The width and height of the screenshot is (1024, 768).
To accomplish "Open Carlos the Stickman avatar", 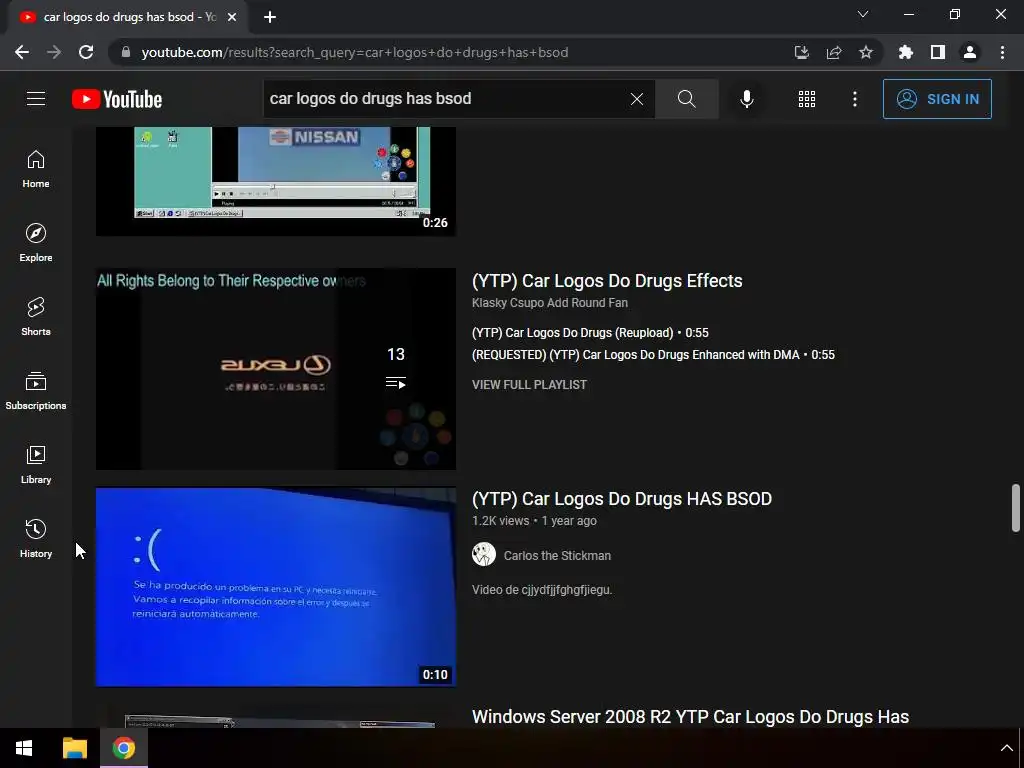I will [483, 554].
